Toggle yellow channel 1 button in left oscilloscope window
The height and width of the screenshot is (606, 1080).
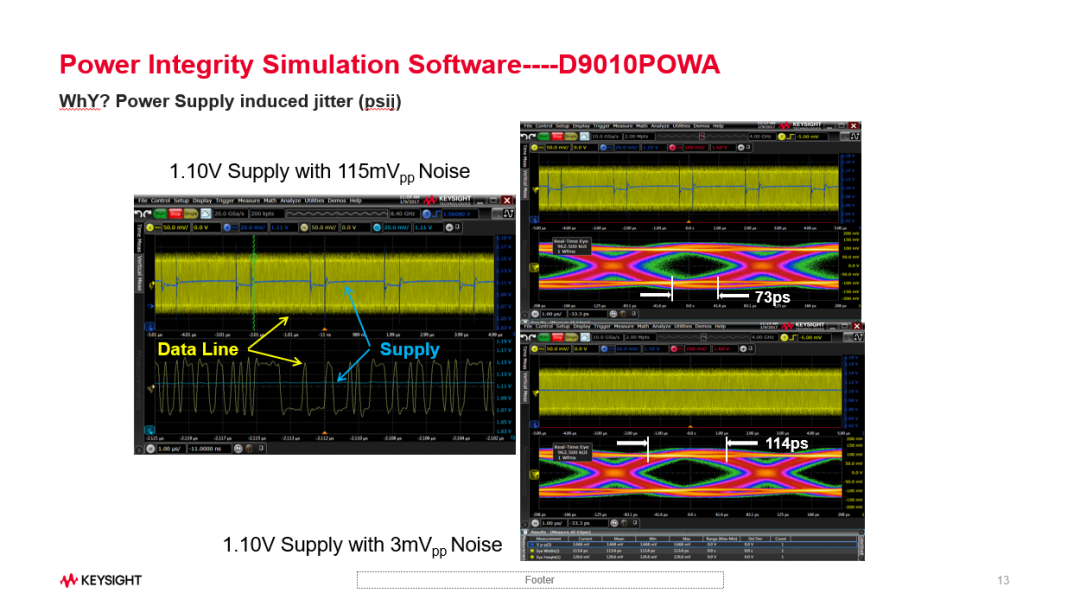click(149, 228)
